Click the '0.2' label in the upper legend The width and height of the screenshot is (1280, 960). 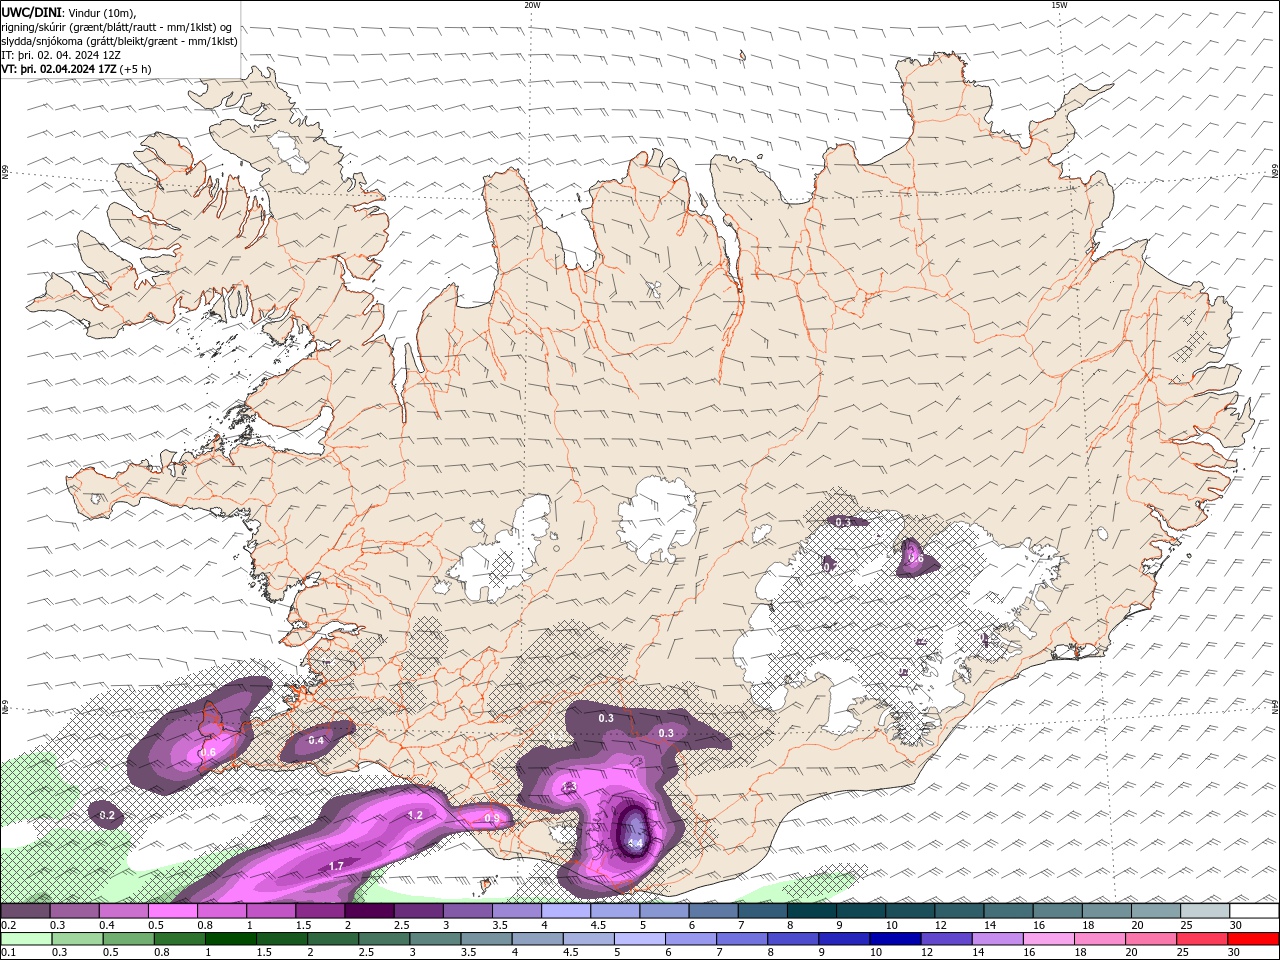click(x=8, y=925)
